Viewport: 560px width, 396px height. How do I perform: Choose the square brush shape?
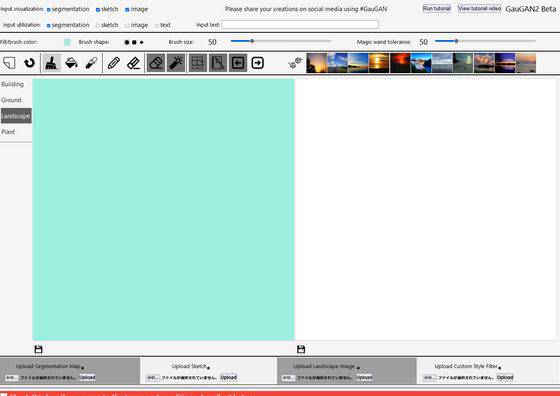click(134, 42)
